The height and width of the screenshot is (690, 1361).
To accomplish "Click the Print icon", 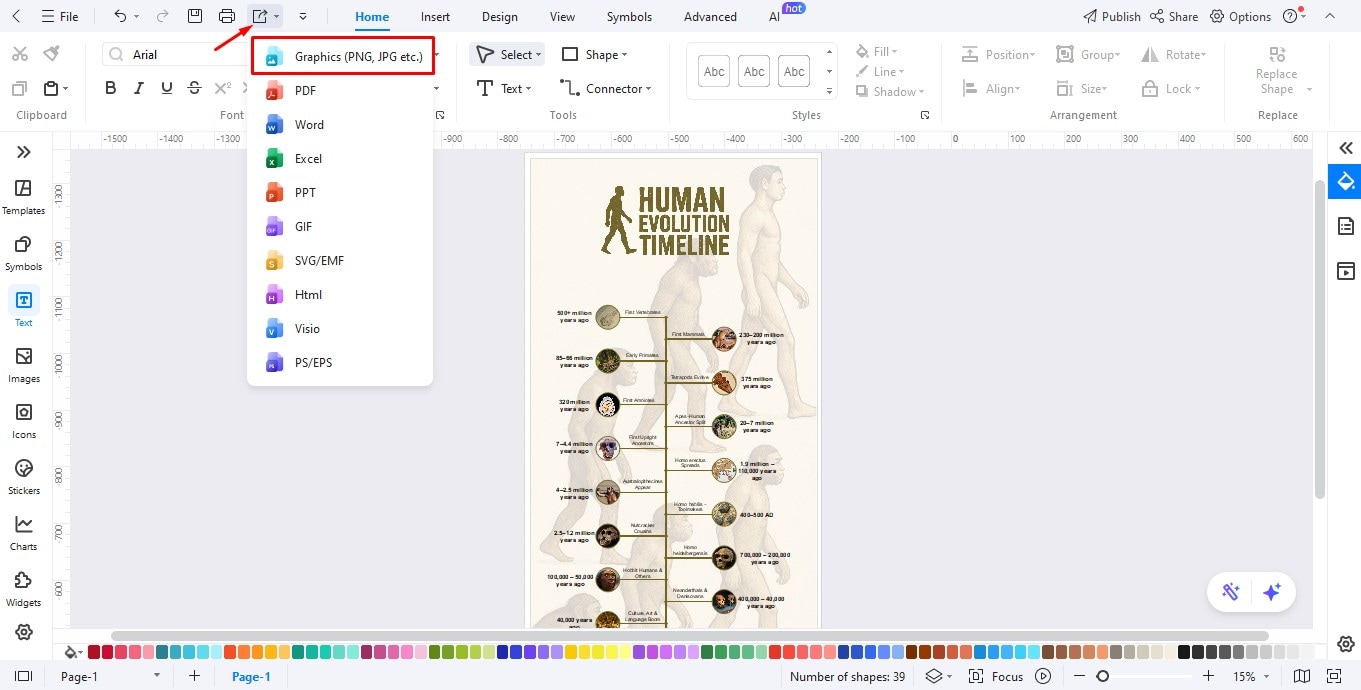I will [x=227, y=16].
